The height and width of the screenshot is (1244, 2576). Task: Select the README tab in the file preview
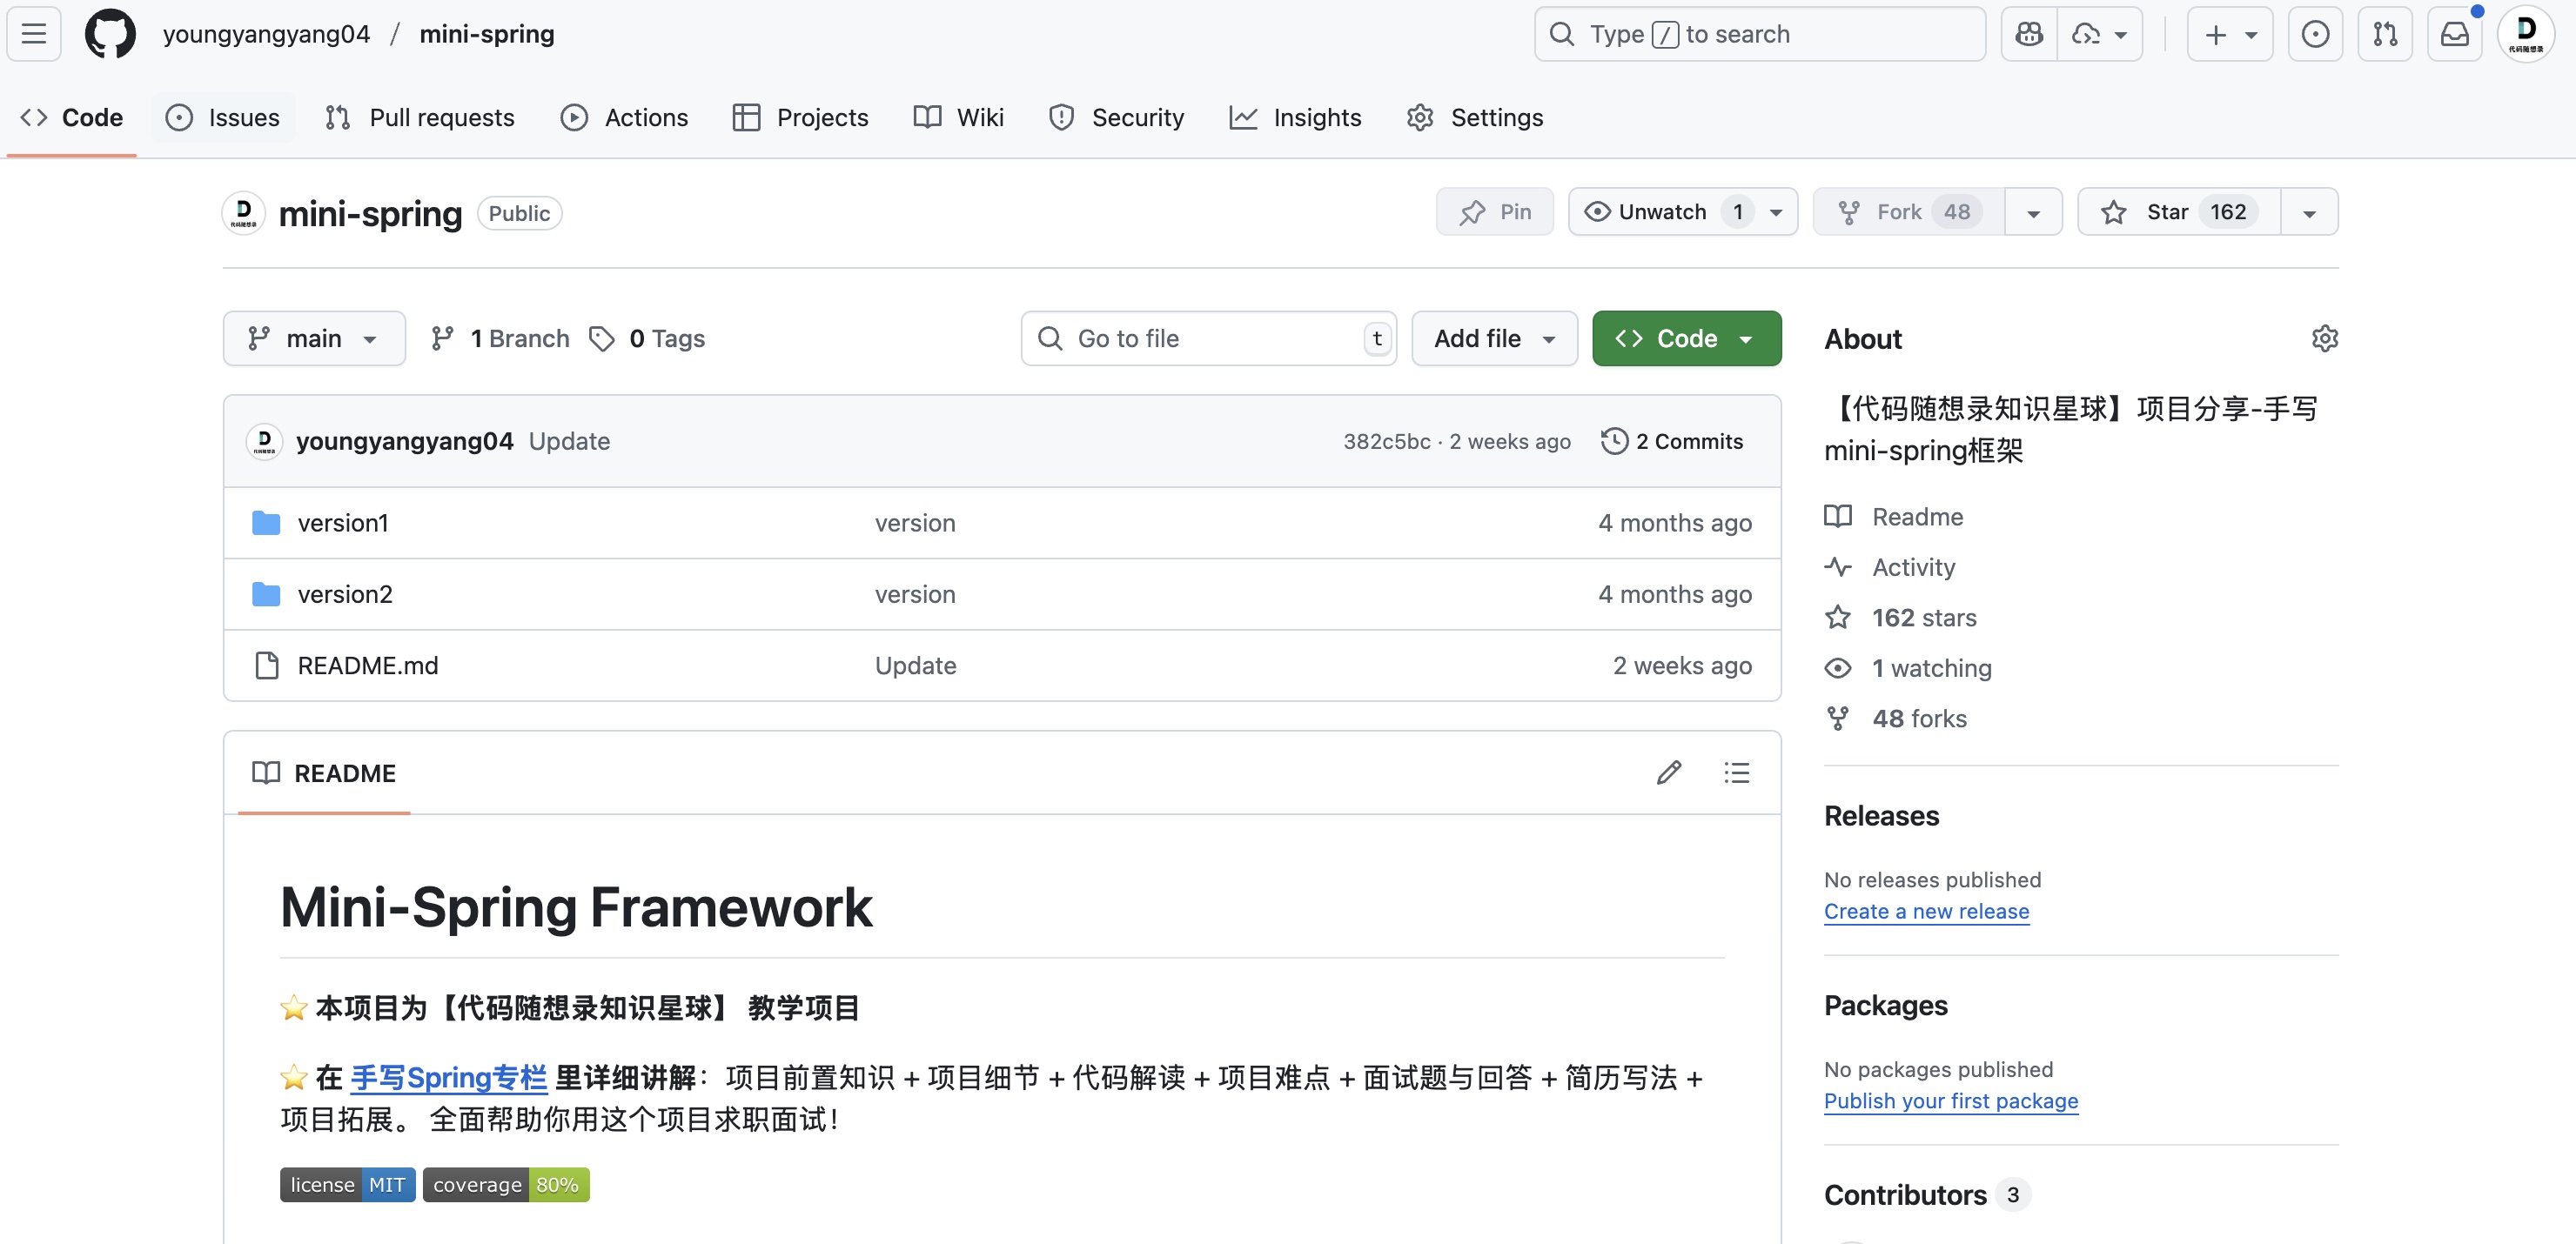(x=324, y=773)
